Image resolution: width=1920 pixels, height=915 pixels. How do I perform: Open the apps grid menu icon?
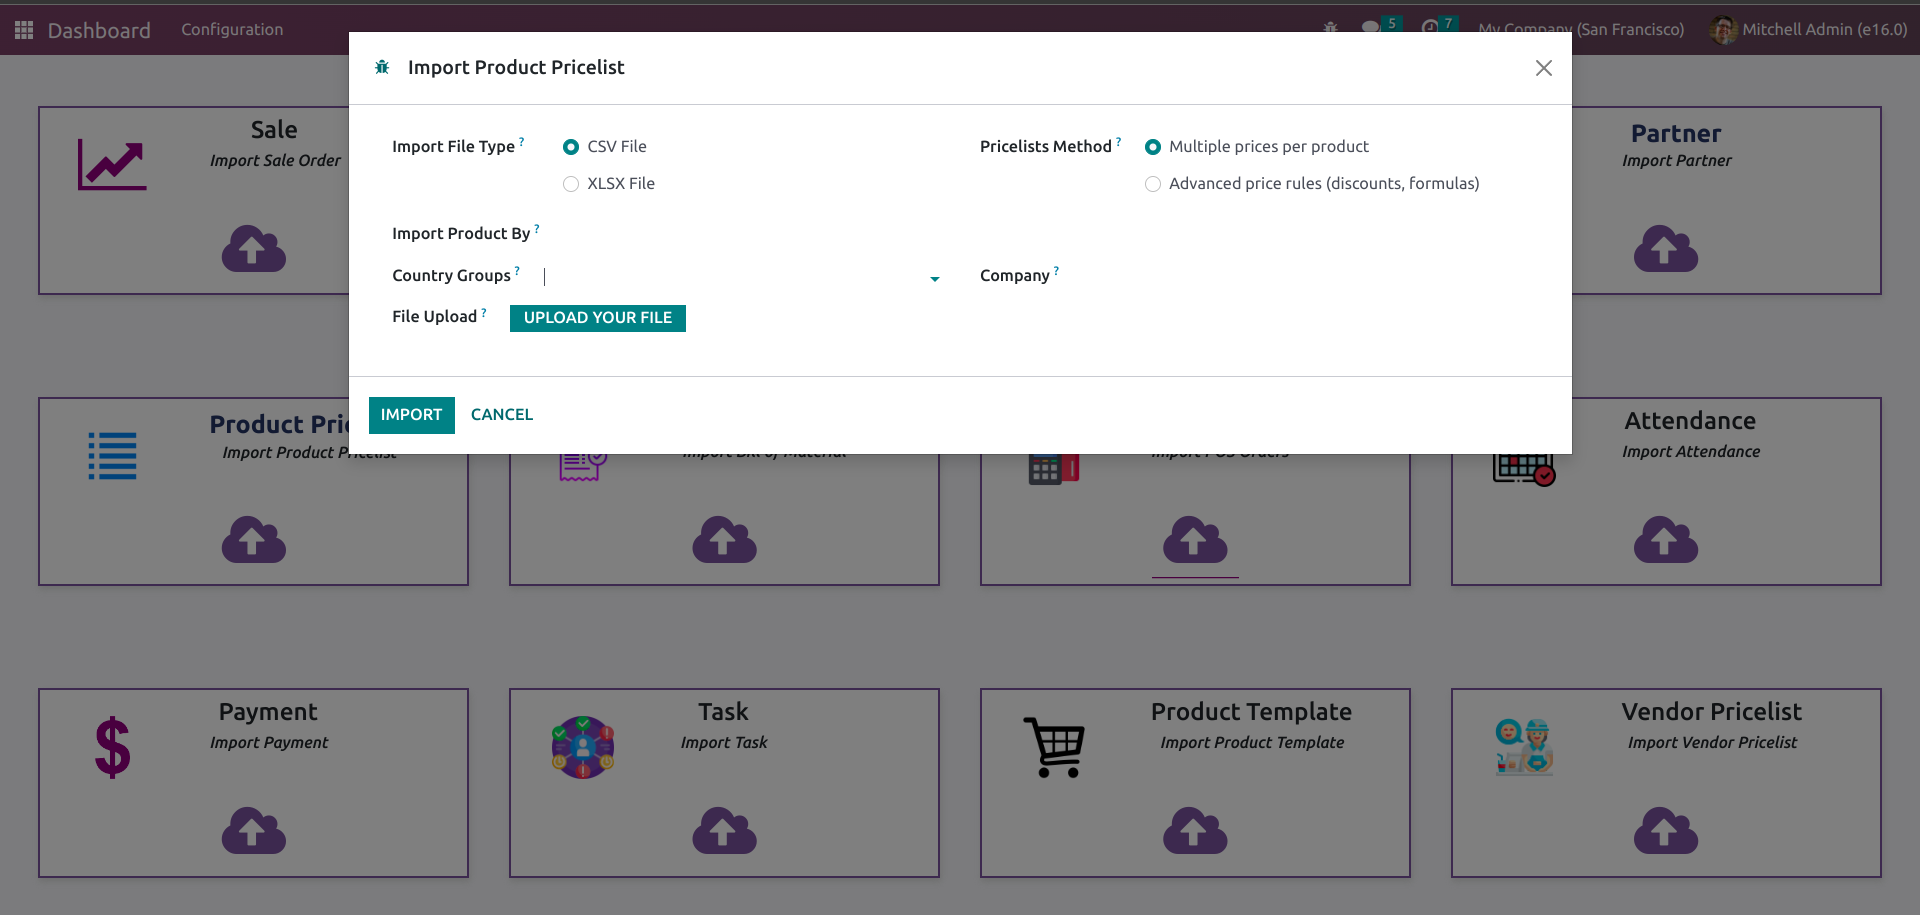click(x=24, y=30)
